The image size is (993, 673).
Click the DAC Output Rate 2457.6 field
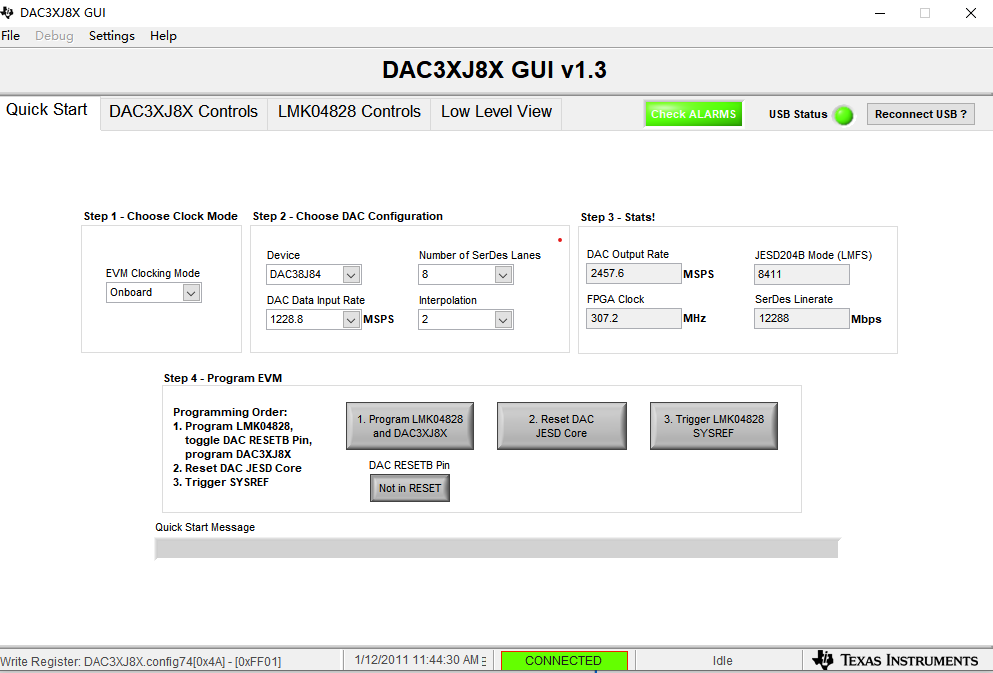(634, 274)
